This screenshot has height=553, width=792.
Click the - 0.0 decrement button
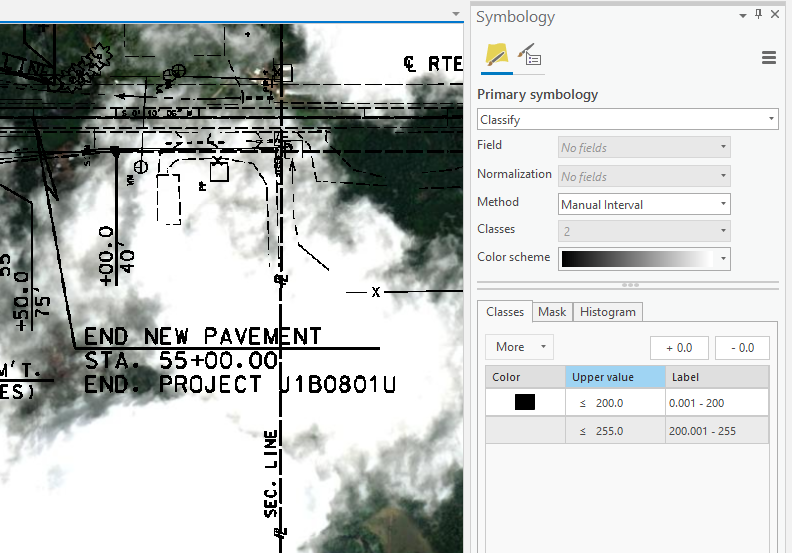coord(742,348)
